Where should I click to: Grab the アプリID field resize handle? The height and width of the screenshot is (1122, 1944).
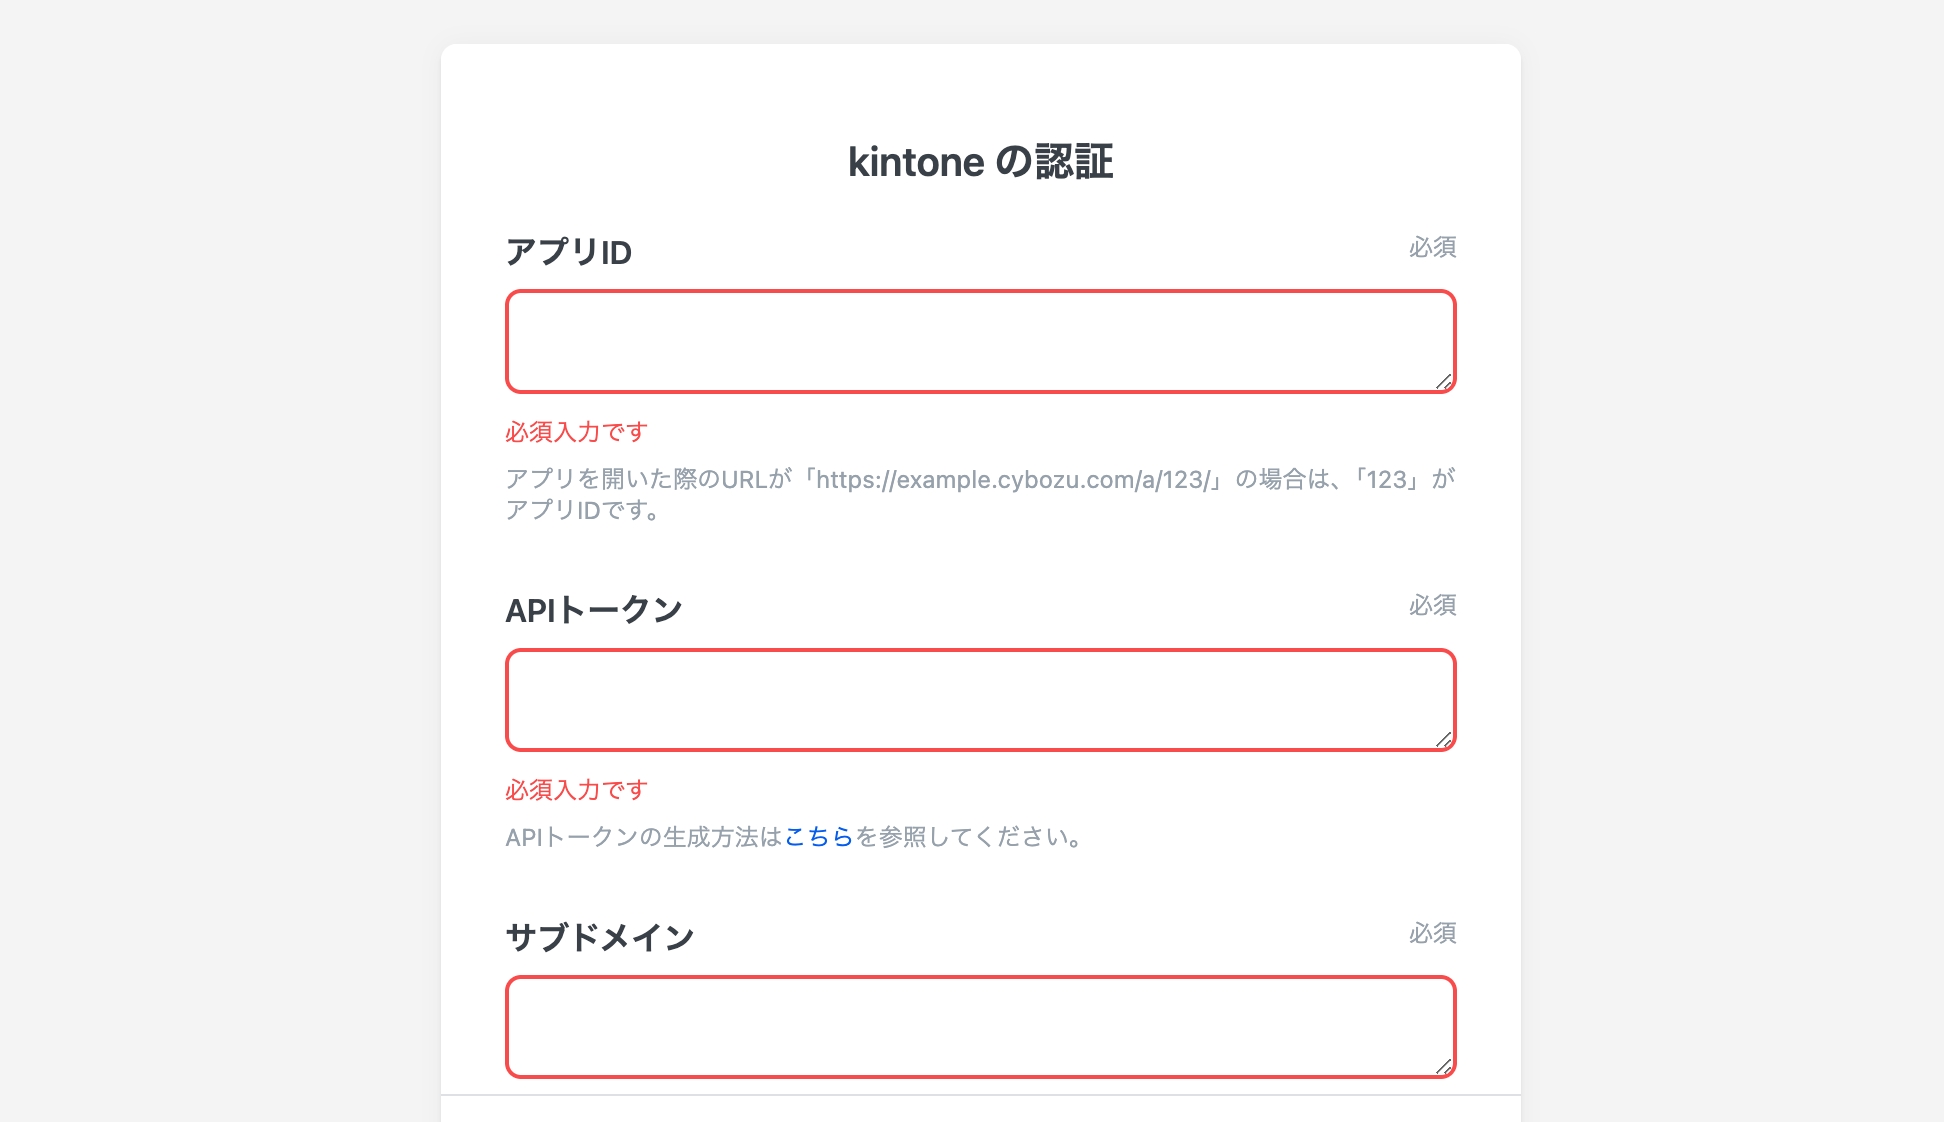[x=1444, y=381]
